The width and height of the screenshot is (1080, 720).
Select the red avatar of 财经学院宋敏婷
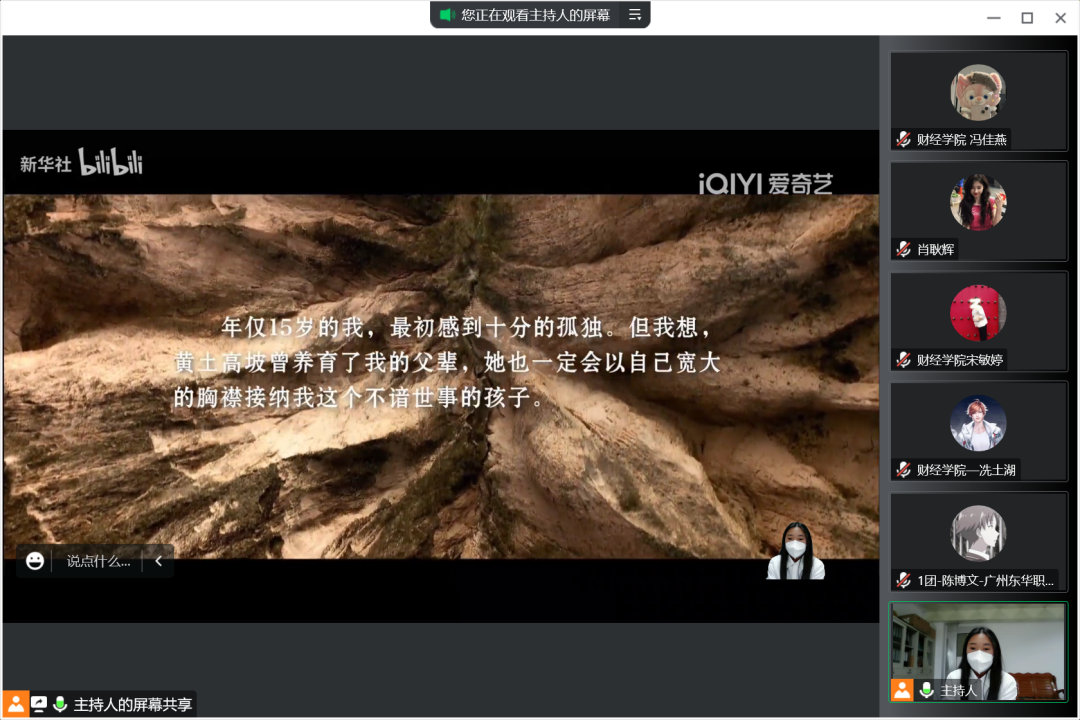[x=978, y=313]
